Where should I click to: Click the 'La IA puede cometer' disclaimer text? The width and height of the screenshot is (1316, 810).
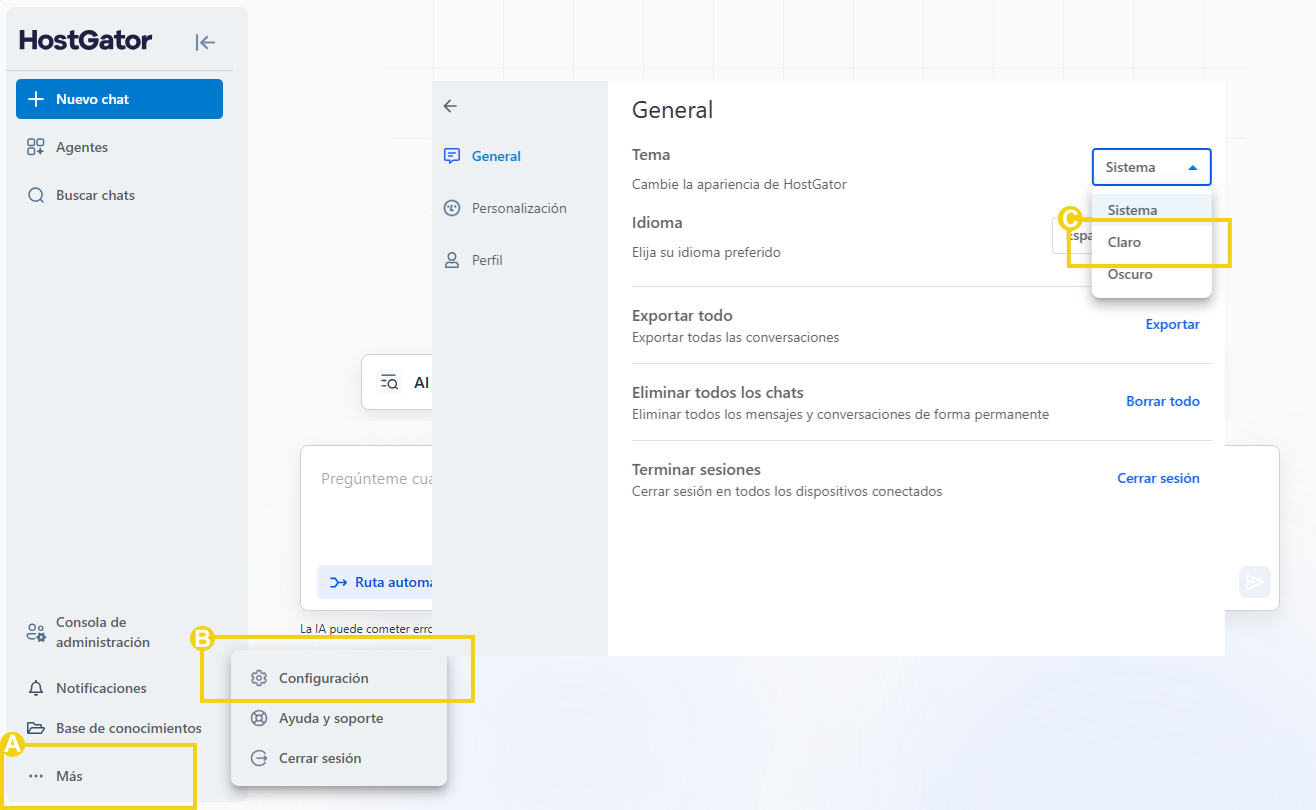tap(366, 629)
